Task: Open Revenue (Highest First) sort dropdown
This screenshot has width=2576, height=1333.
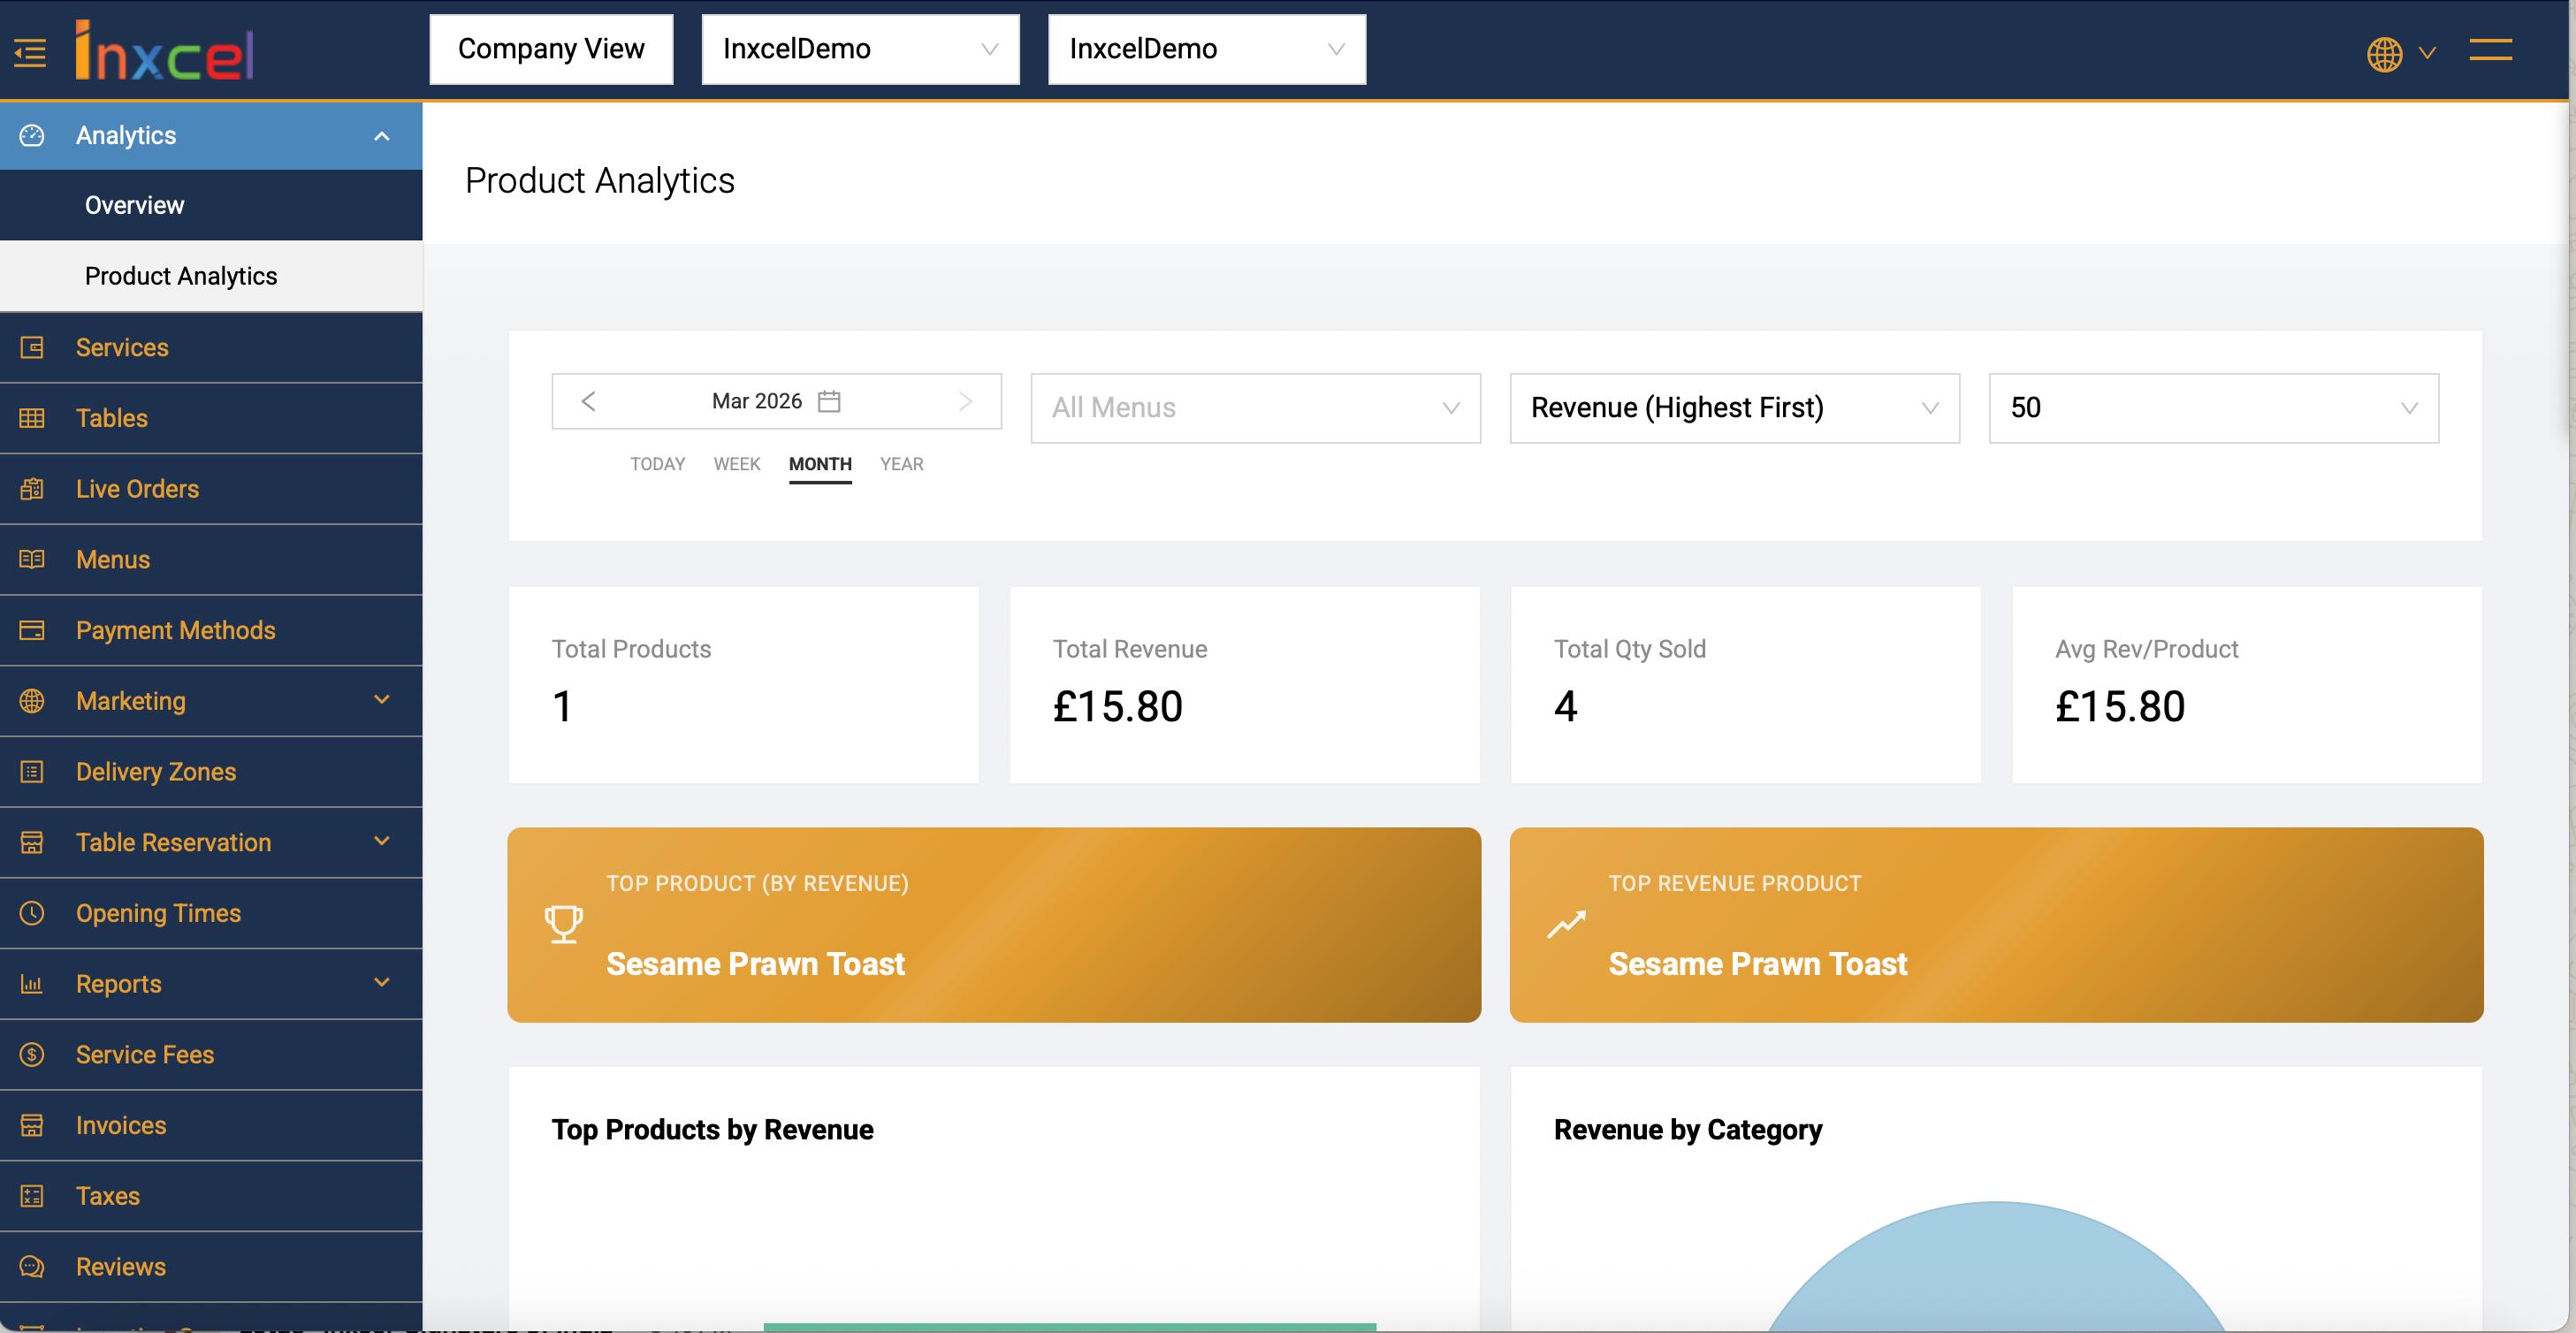Action: tap(1734, 408)
